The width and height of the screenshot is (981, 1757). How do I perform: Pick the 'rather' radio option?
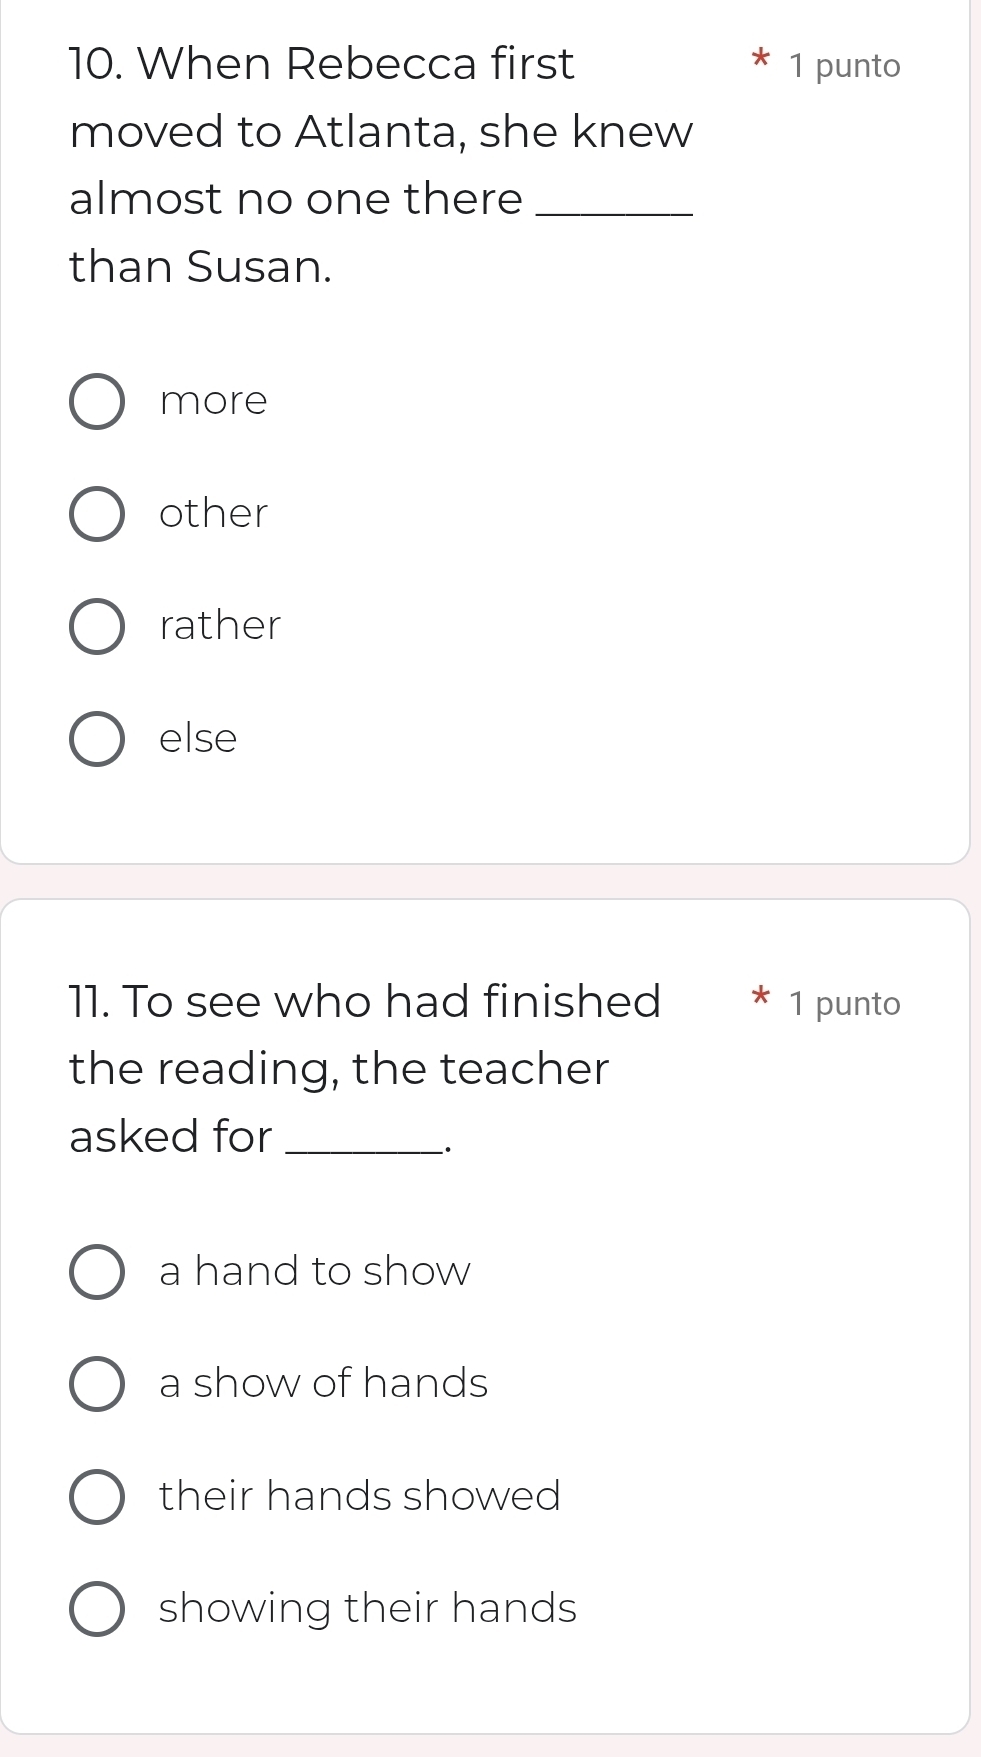point(97,627)
